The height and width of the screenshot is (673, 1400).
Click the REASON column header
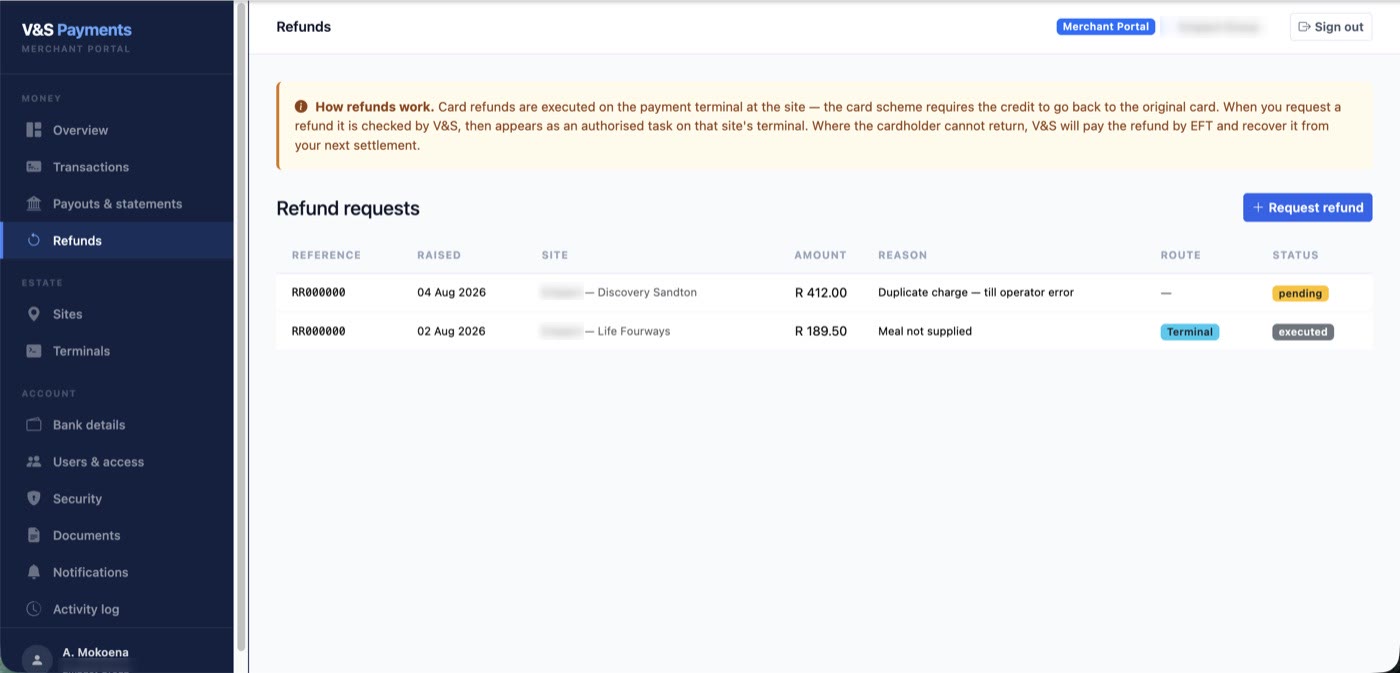click(x=902, y=255)
